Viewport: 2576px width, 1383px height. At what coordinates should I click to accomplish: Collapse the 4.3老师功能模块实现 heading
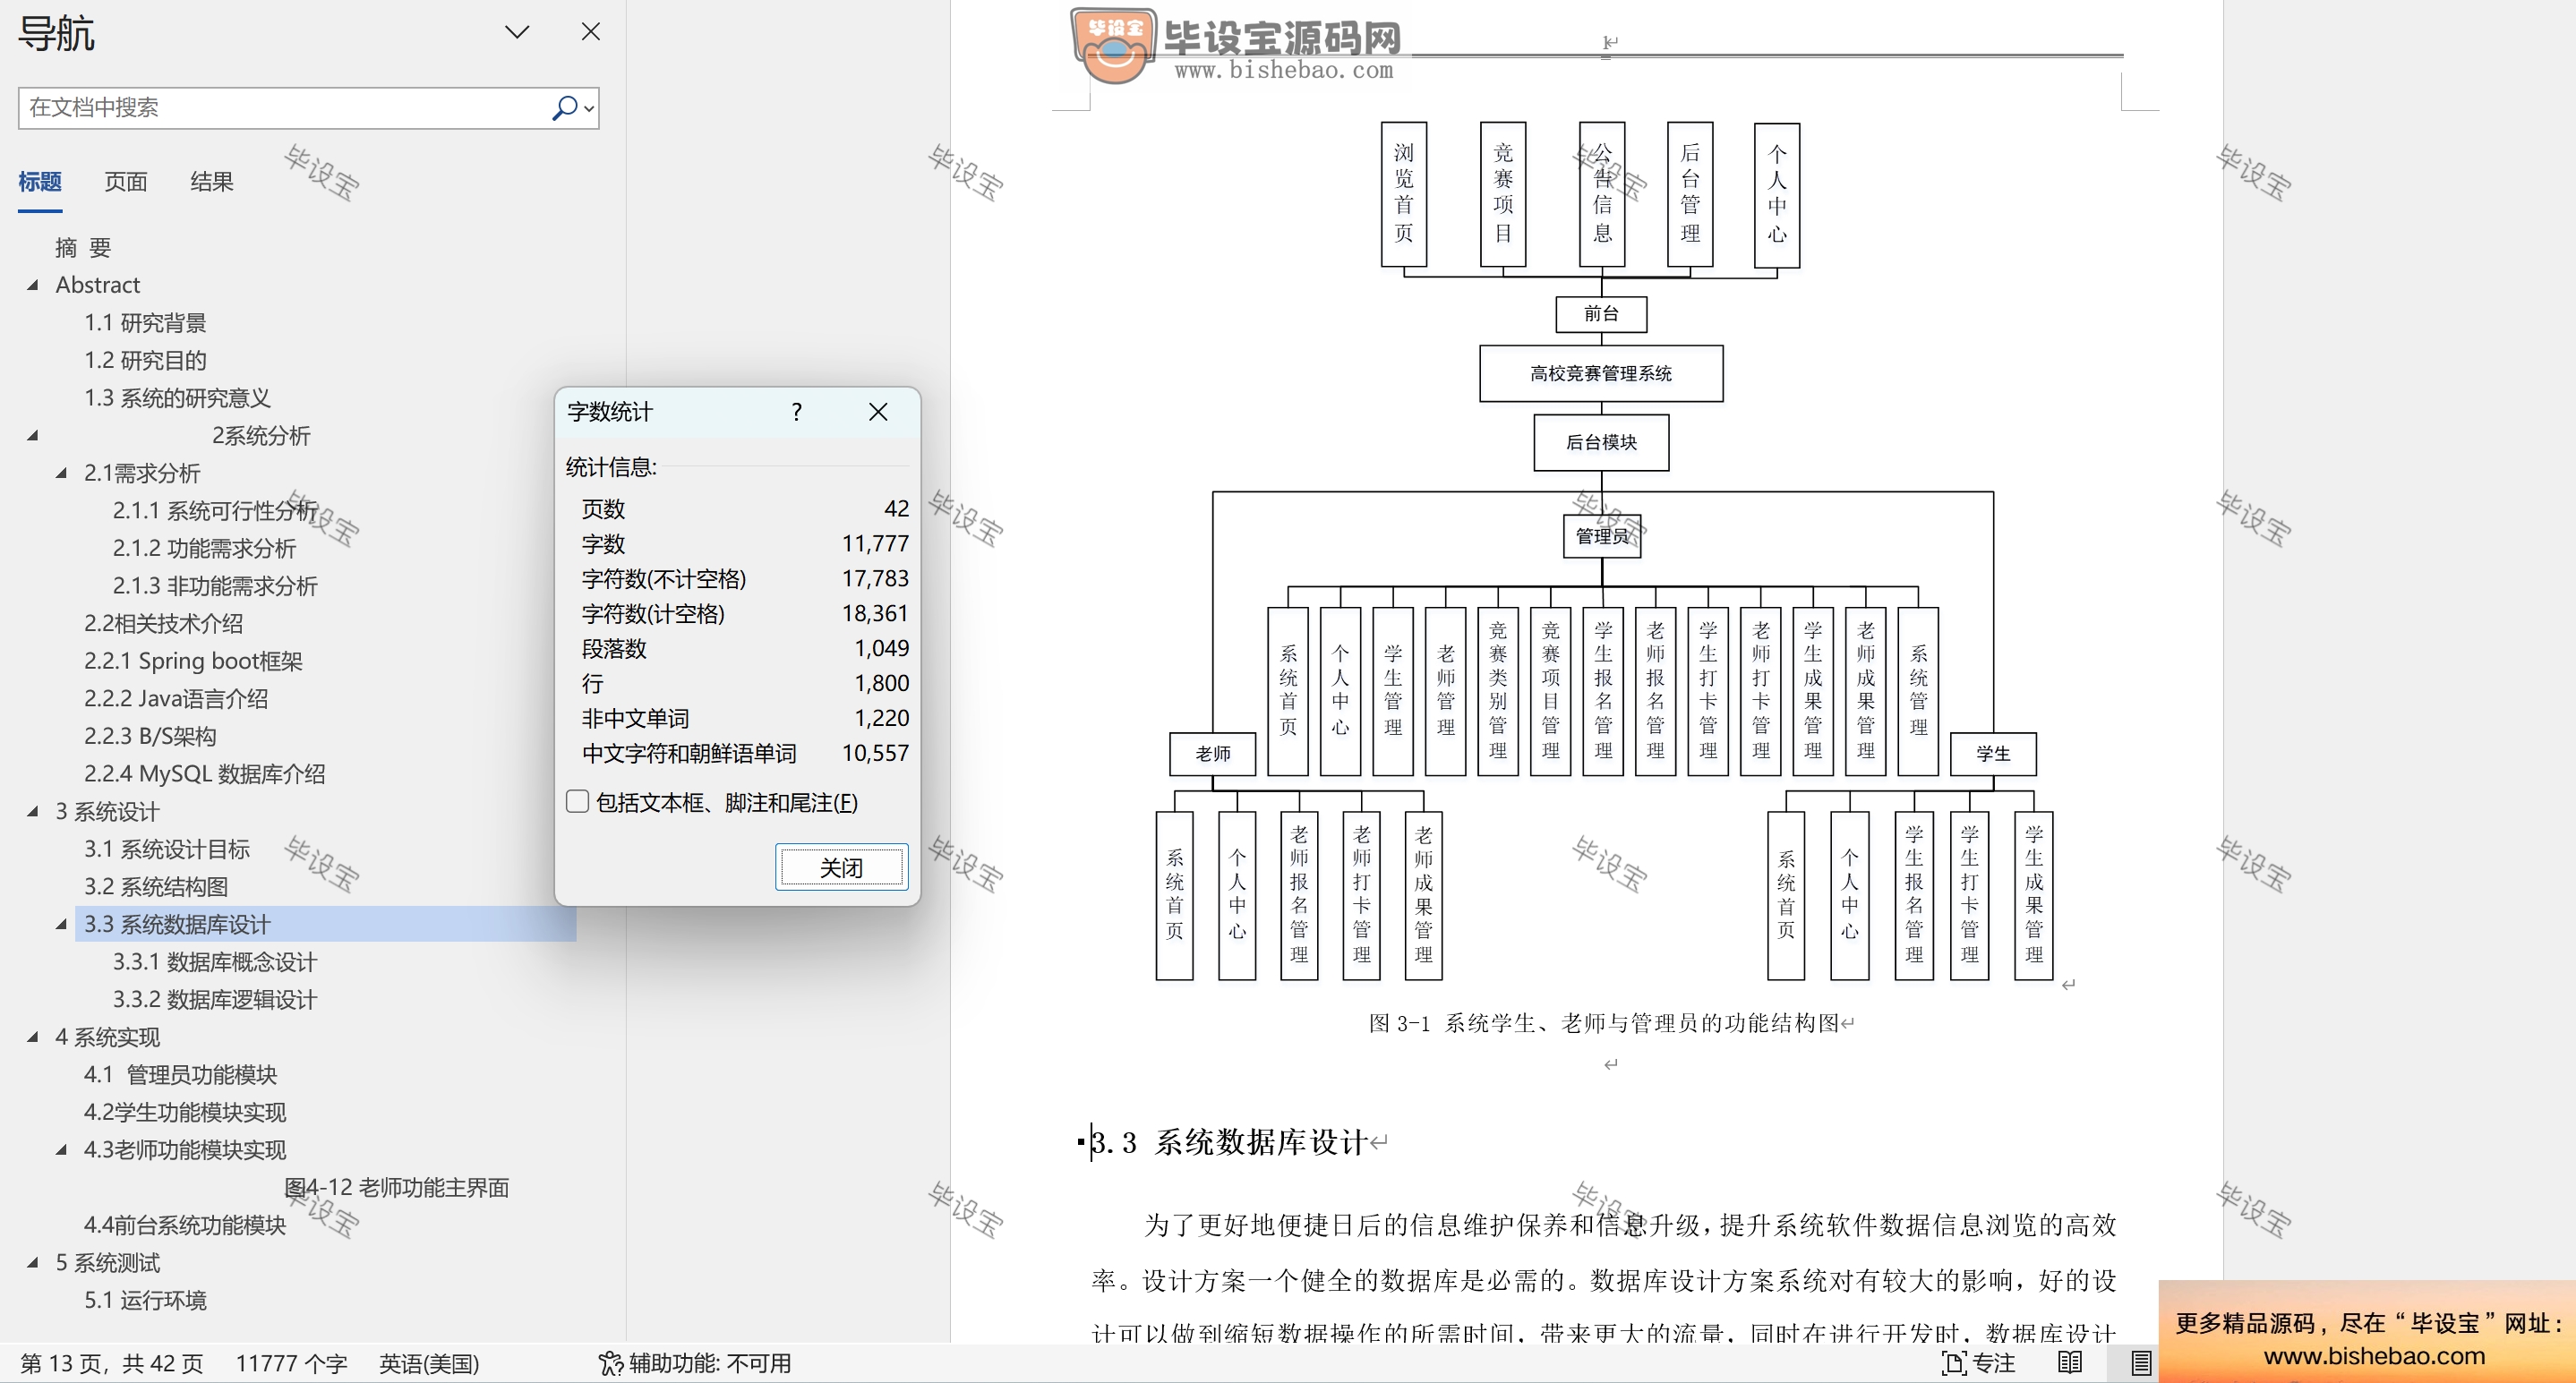click(62, 1150)
